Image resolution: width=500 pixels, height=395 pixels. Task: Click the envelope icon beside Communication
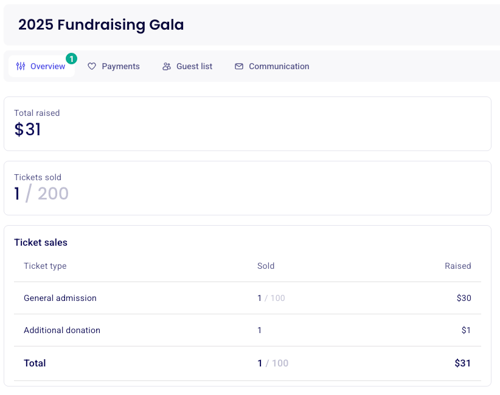pyautogui.click(x=239, y=66)
